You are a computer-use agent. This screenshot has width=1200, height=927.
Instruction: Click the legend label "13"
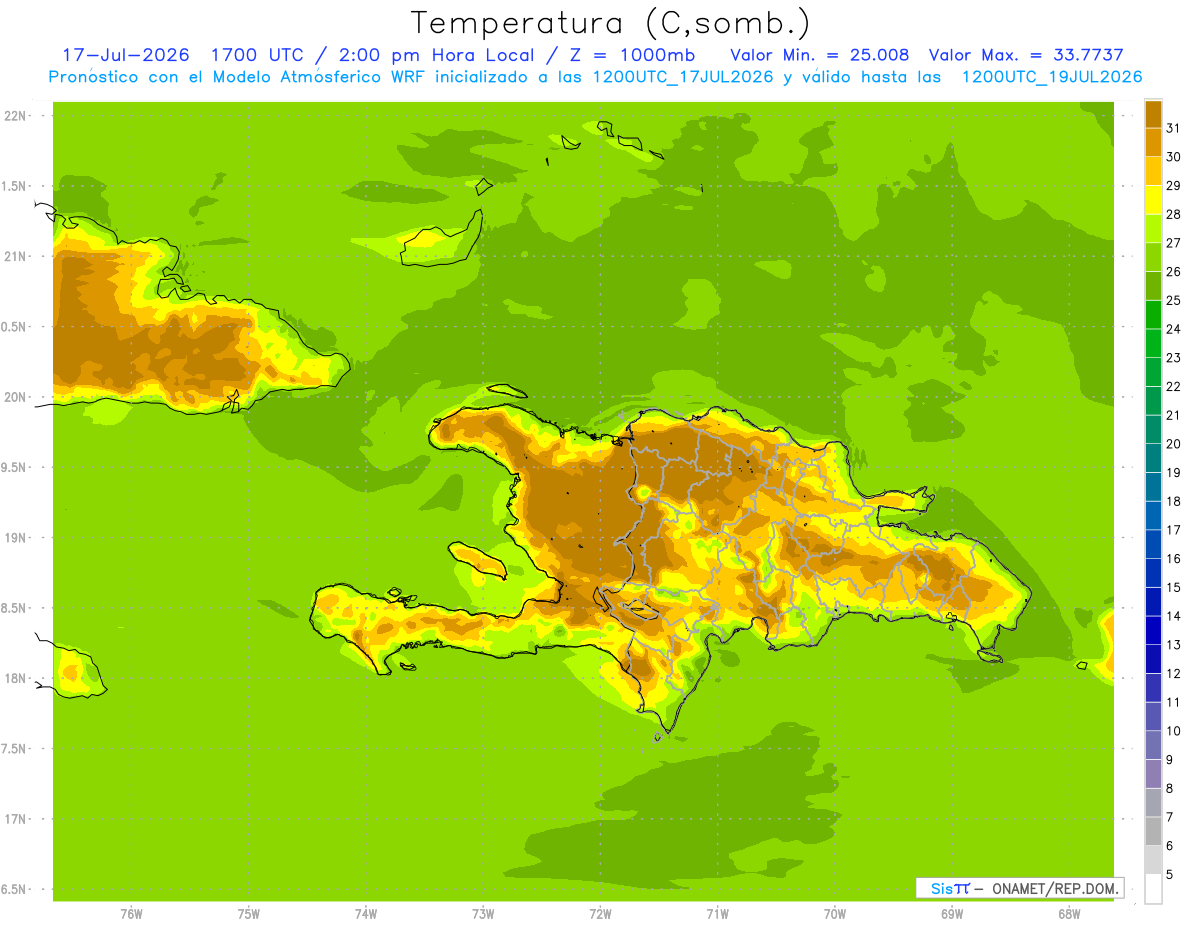pos(1174,644)
